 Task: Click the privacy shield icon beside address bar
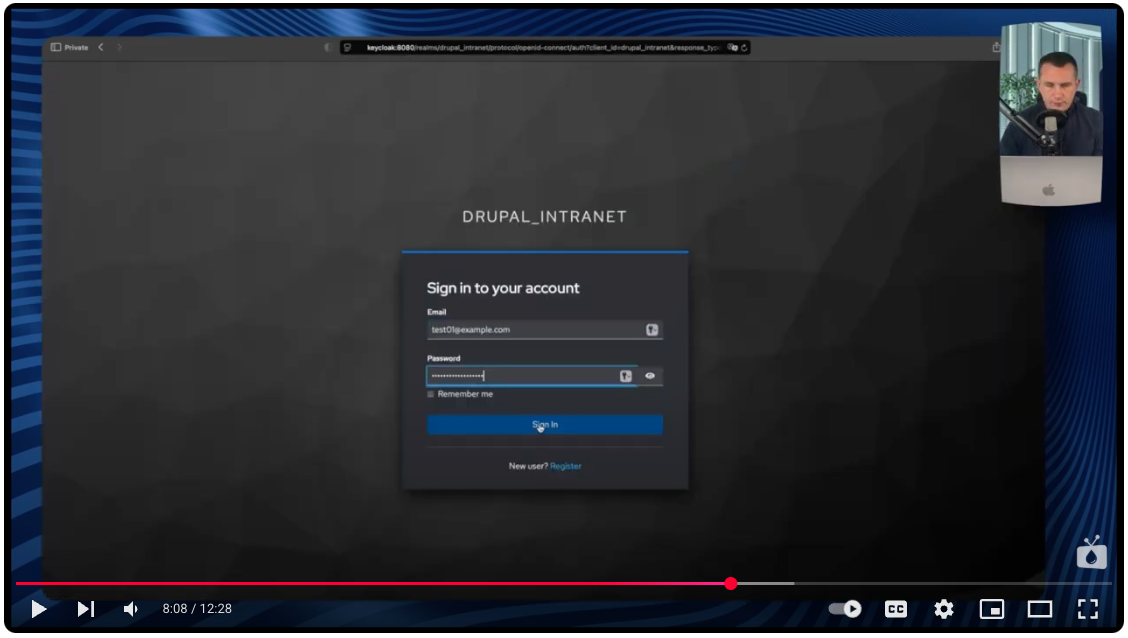pos(328,47)
